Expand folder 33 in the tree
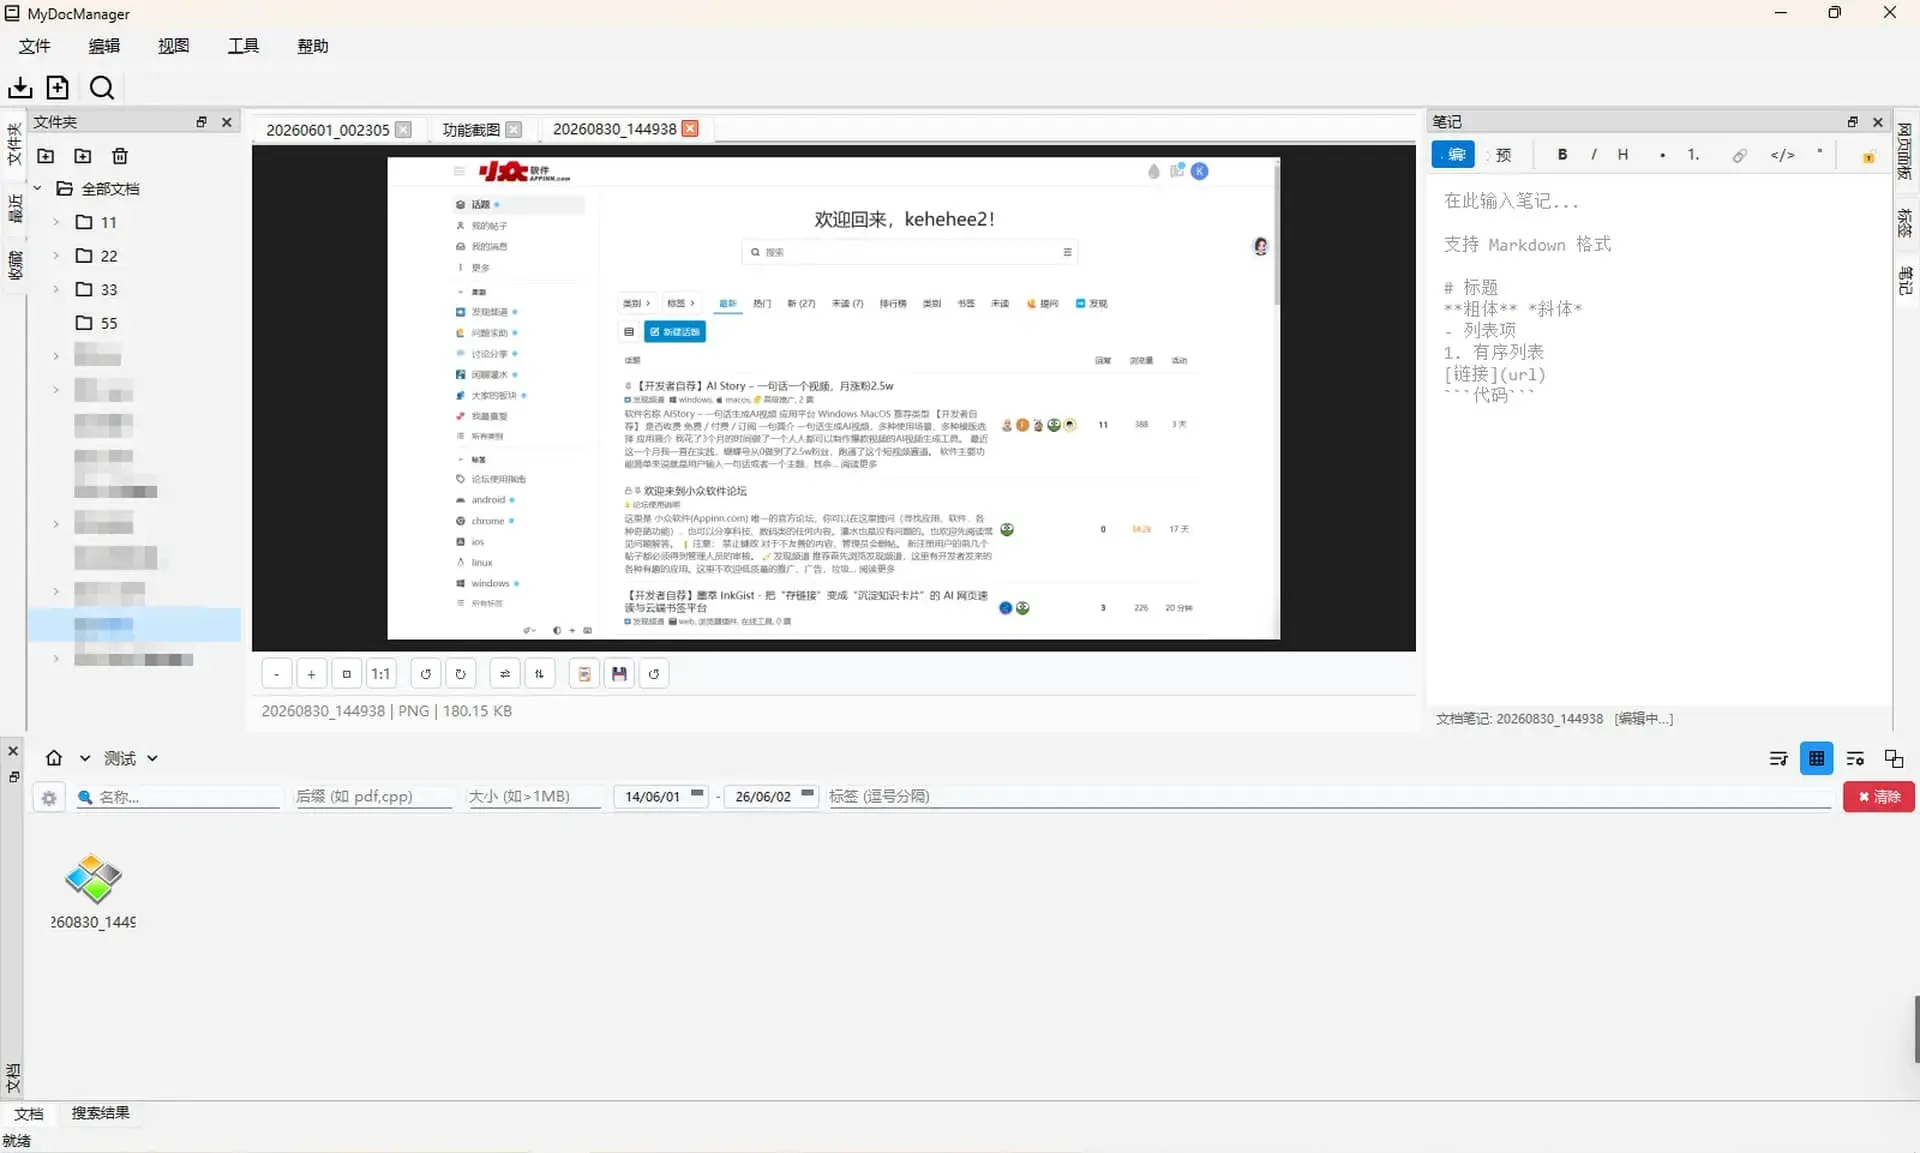This screenshot has height=1153, width=1920. (x=56, y=290)
